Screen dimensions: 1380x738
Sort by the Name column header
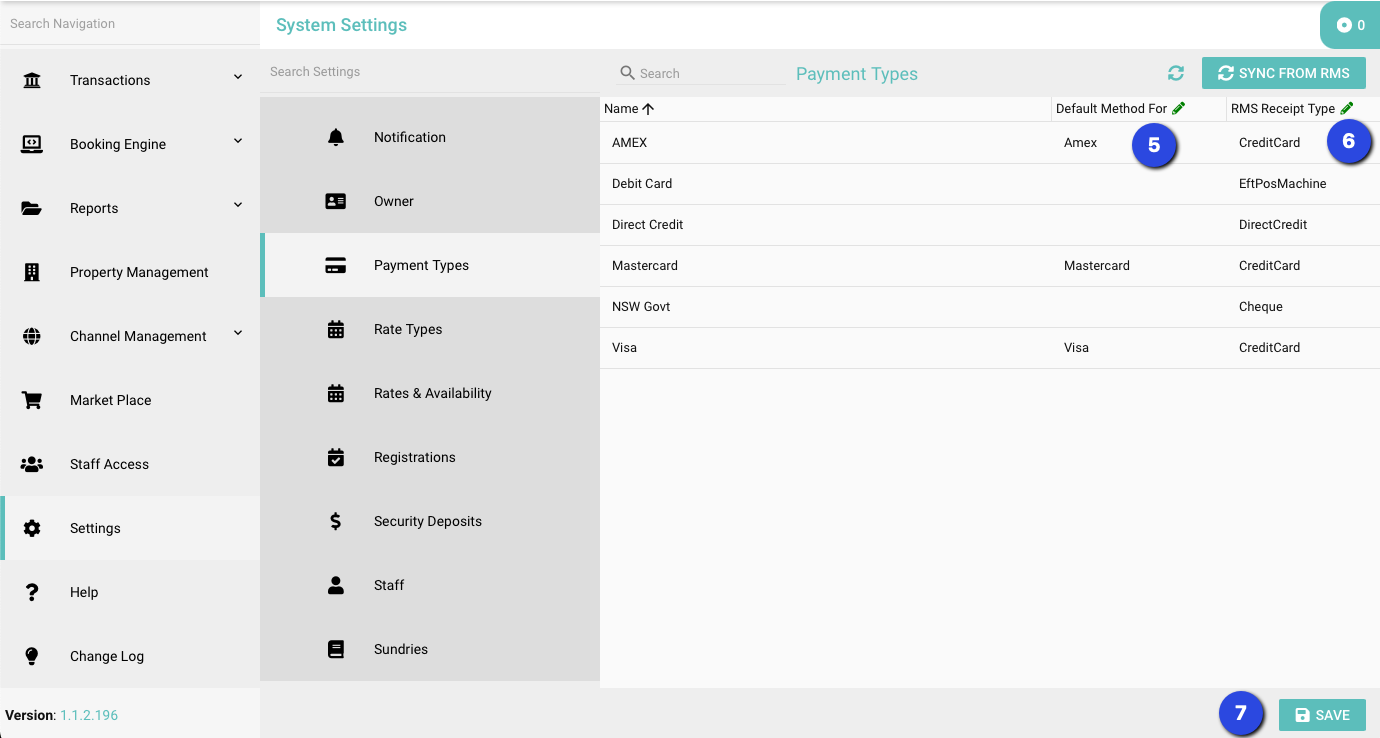(x=621, y=109)
